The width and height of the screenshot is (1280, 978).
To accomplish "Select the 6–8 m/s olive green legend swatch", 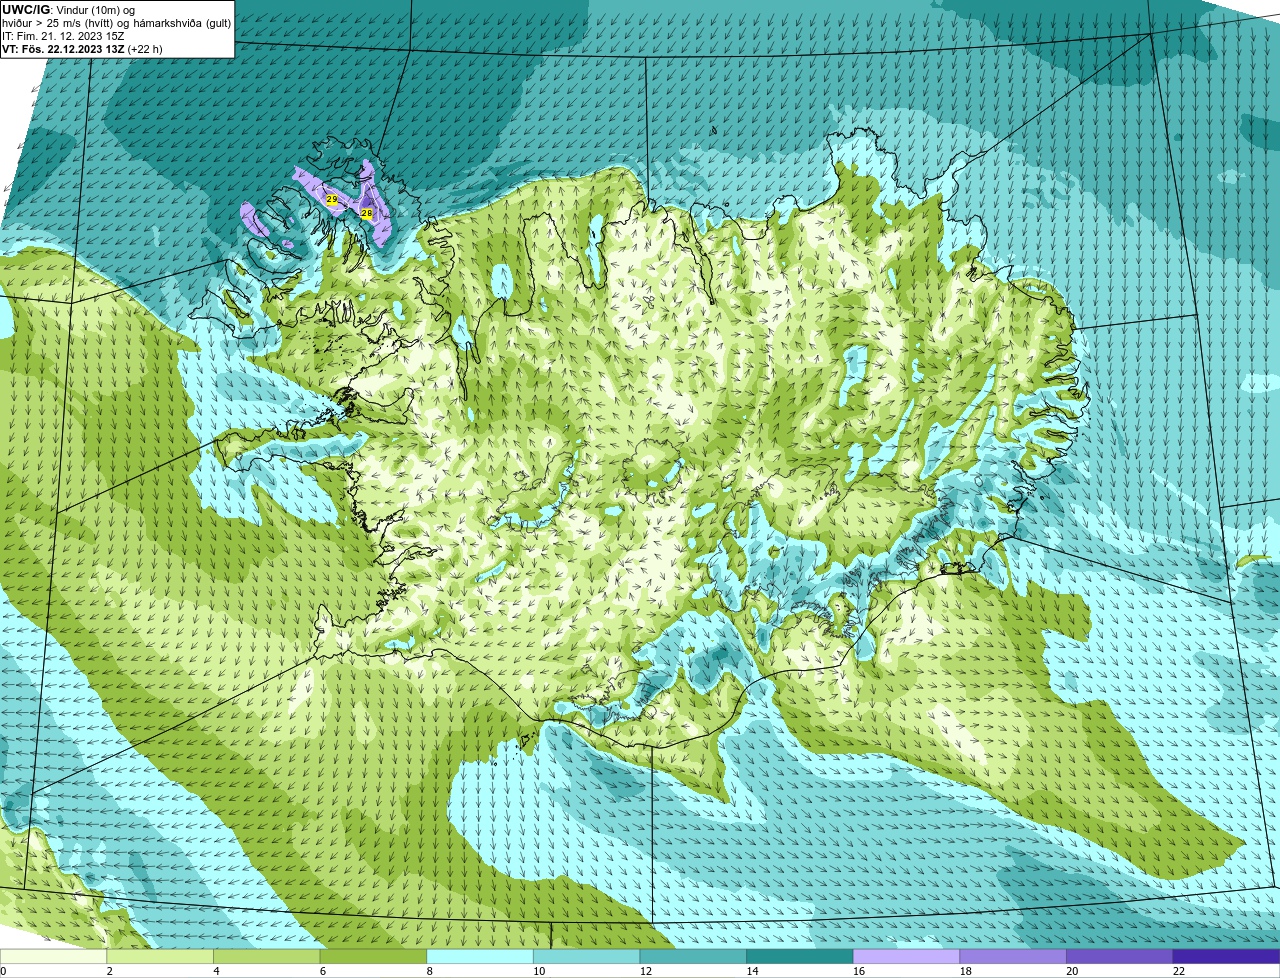I will [374, 956].
